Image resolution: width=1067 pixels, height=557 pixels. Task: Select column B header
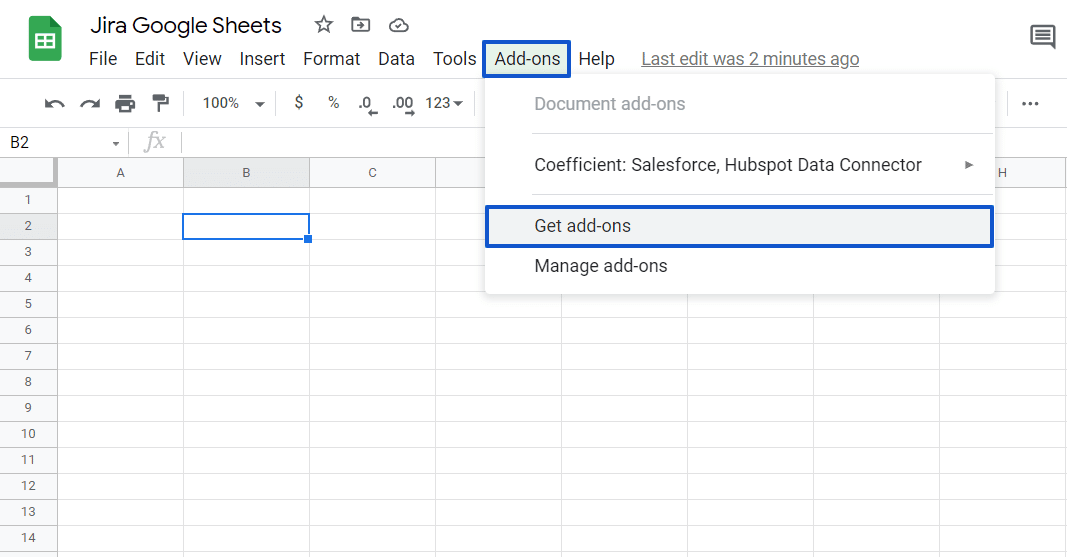246,173
